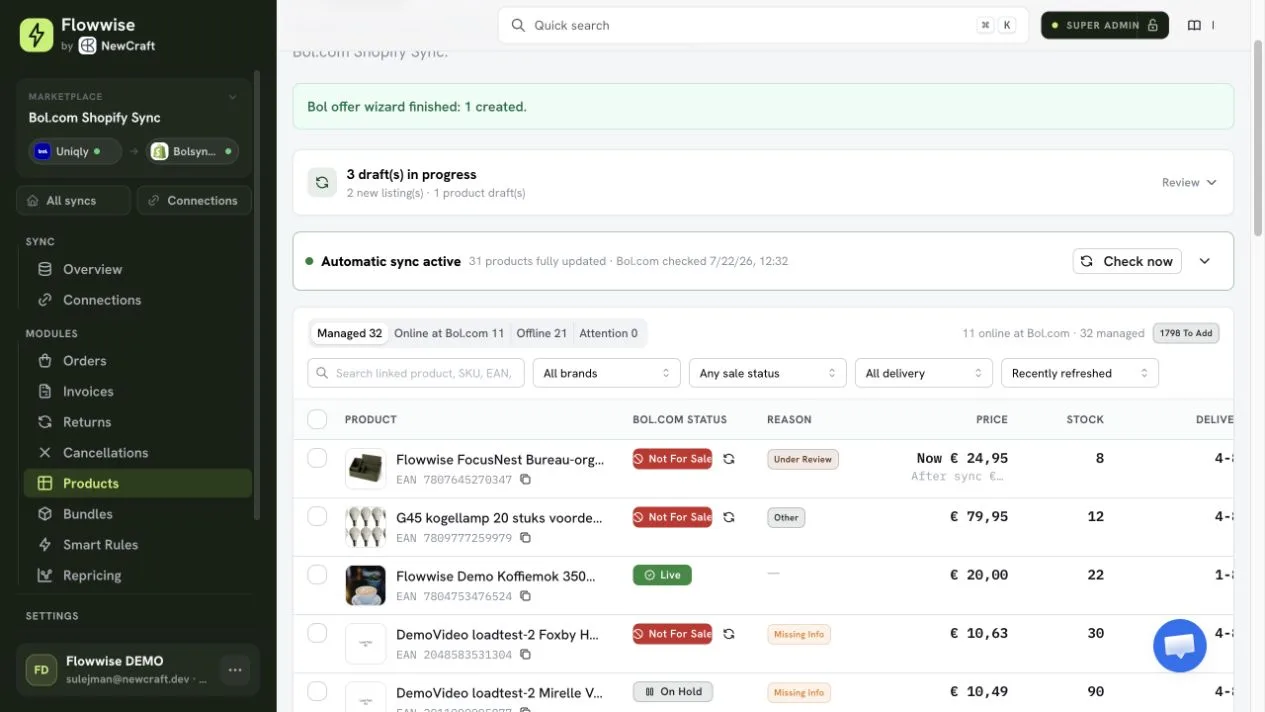
Task: Copy EAN 2048583531304 using the copy icon
Action: point(525,655)
